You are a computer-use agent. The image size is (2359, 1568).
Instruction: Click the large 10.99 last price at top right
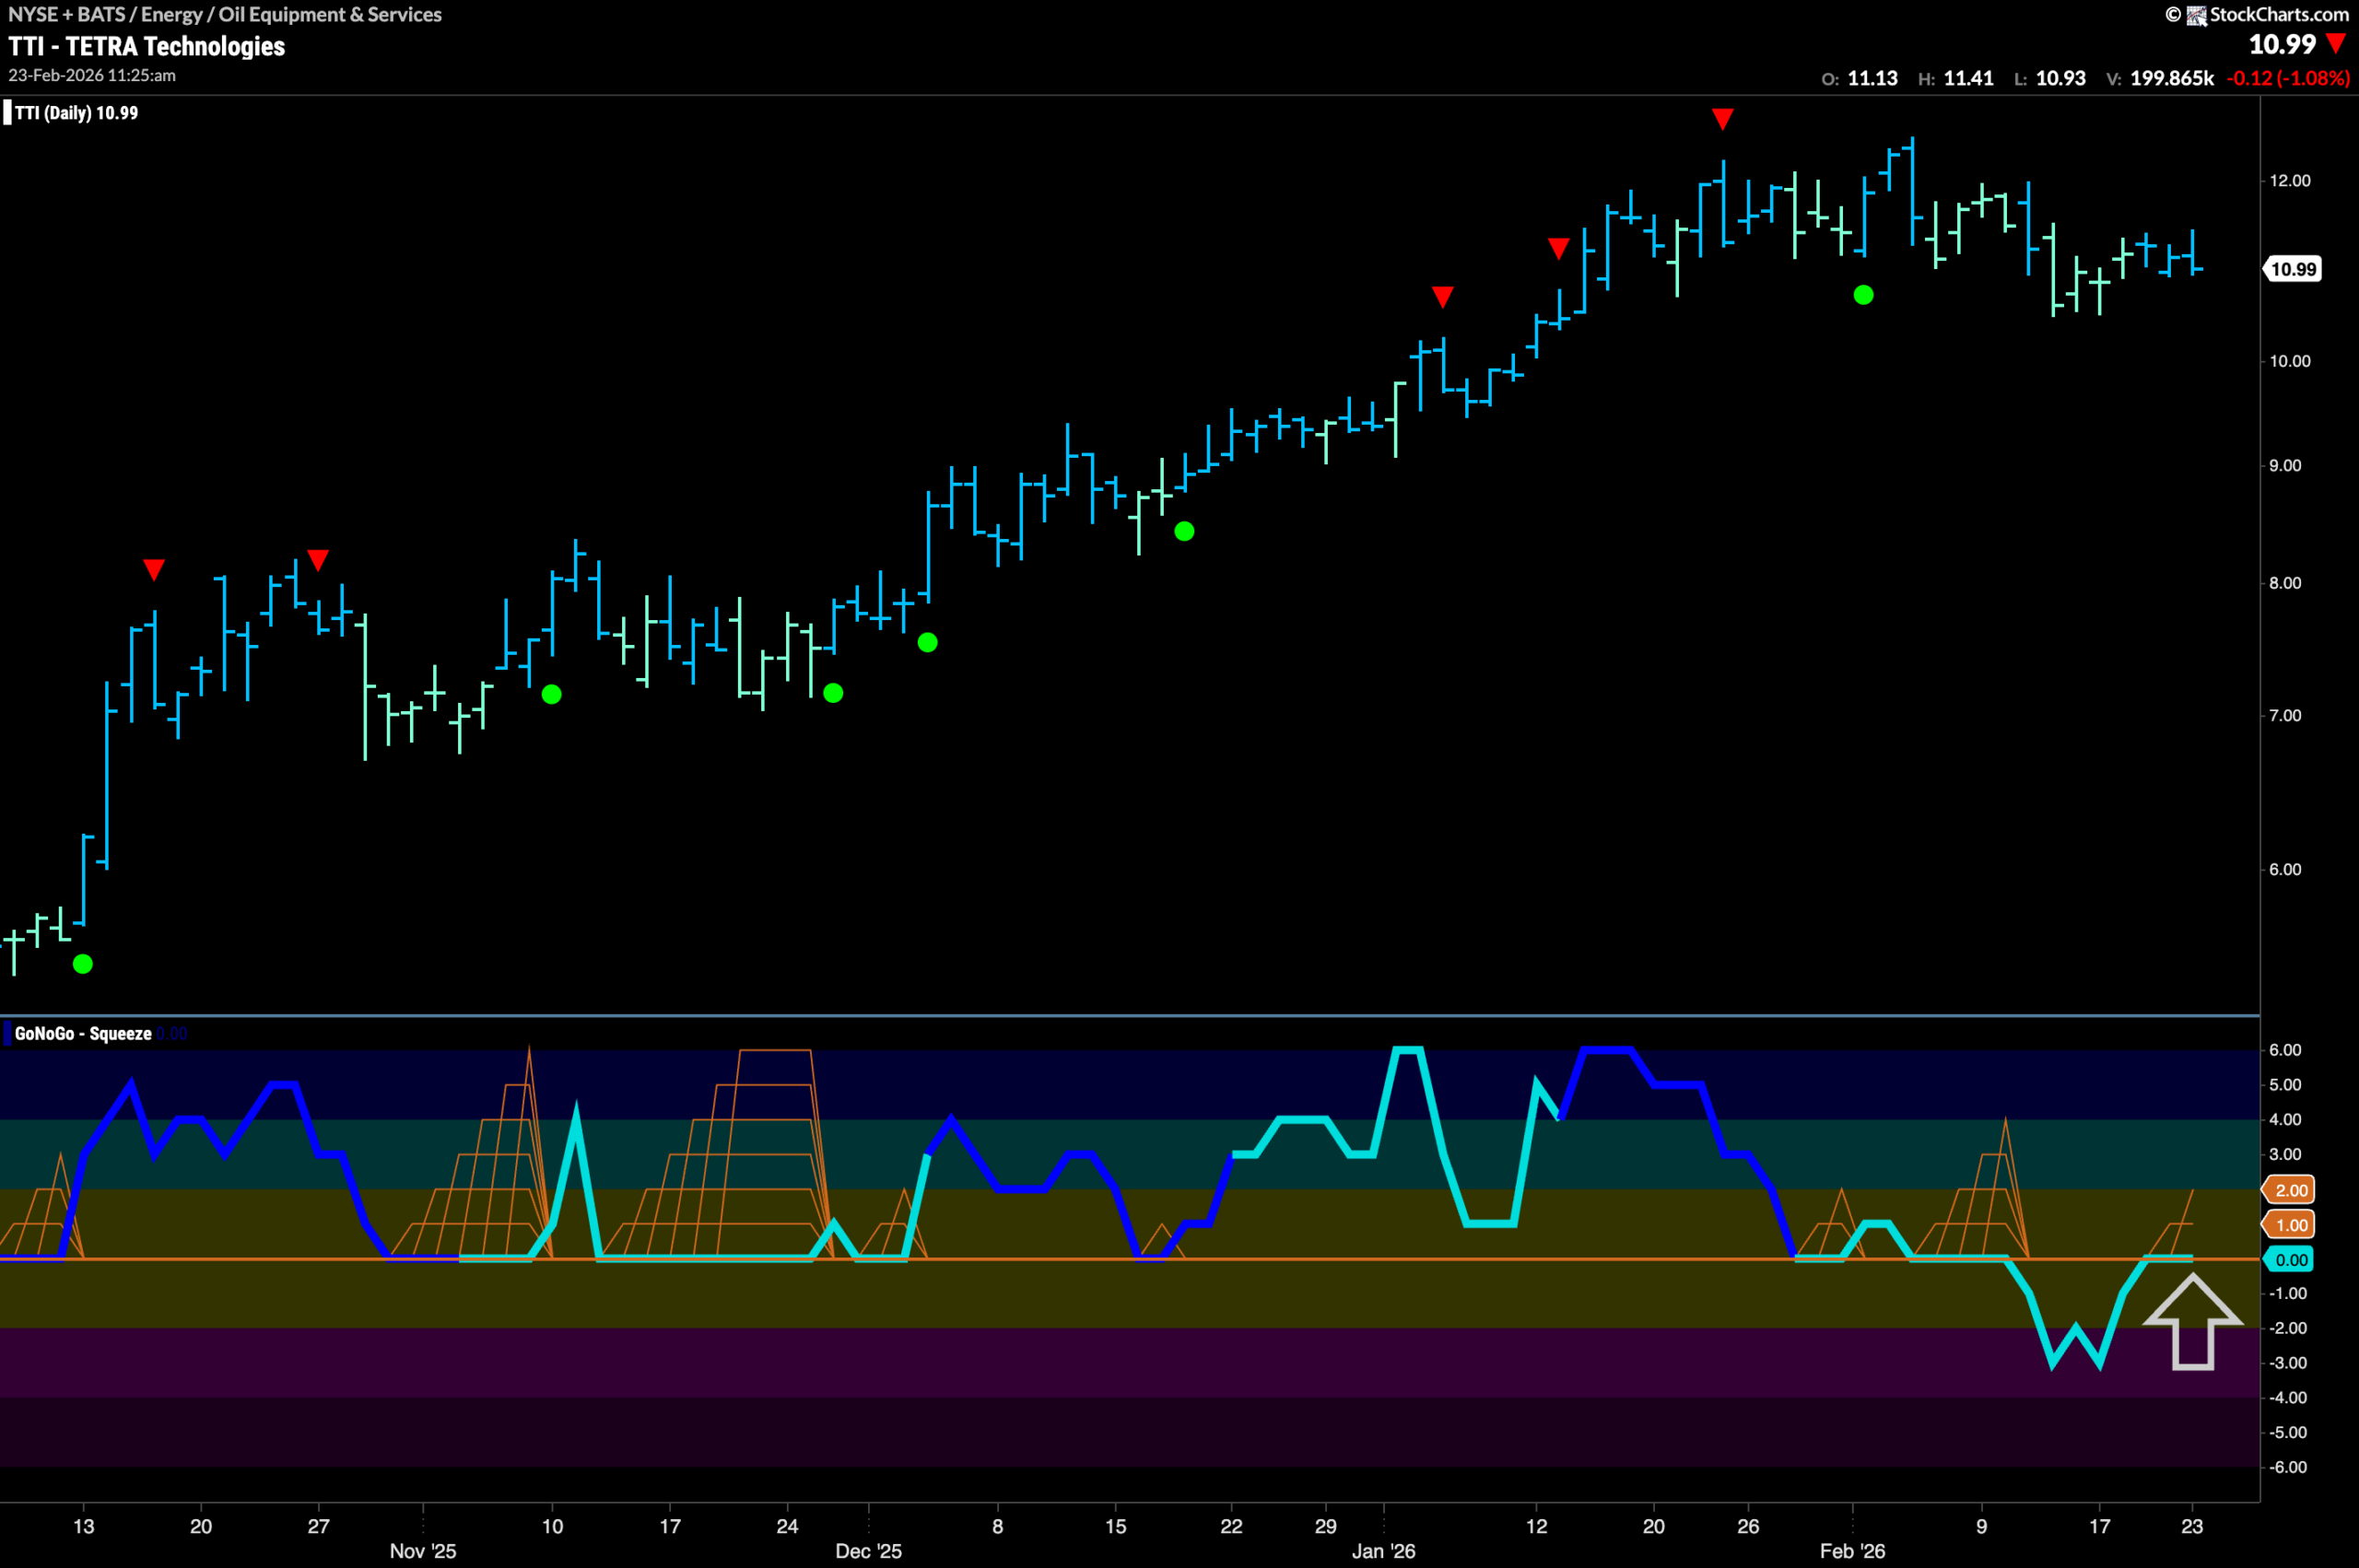point(2282,44)
